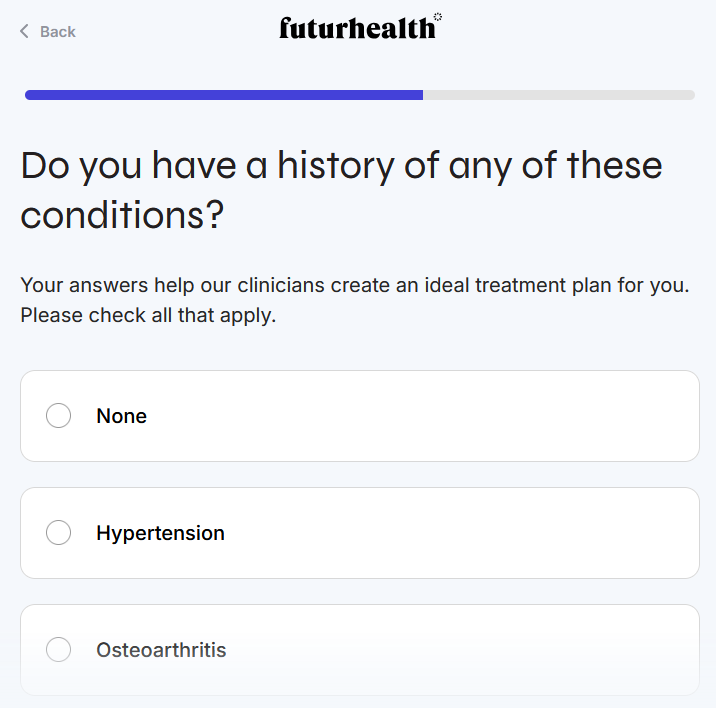Click the back chevron arrow icon

(x=25, y=32)
